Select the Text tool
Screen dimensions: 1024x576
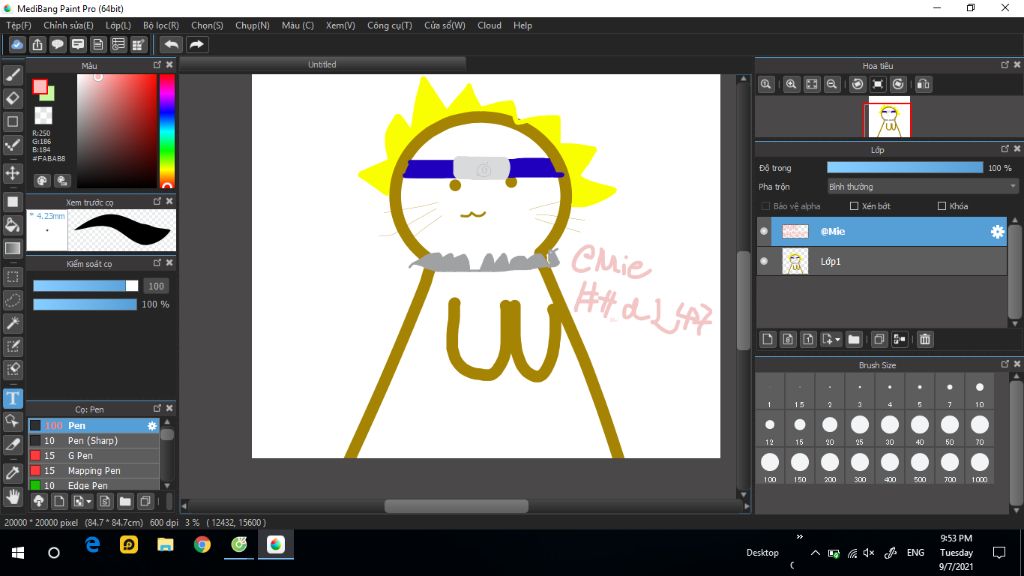pos(12,398)
